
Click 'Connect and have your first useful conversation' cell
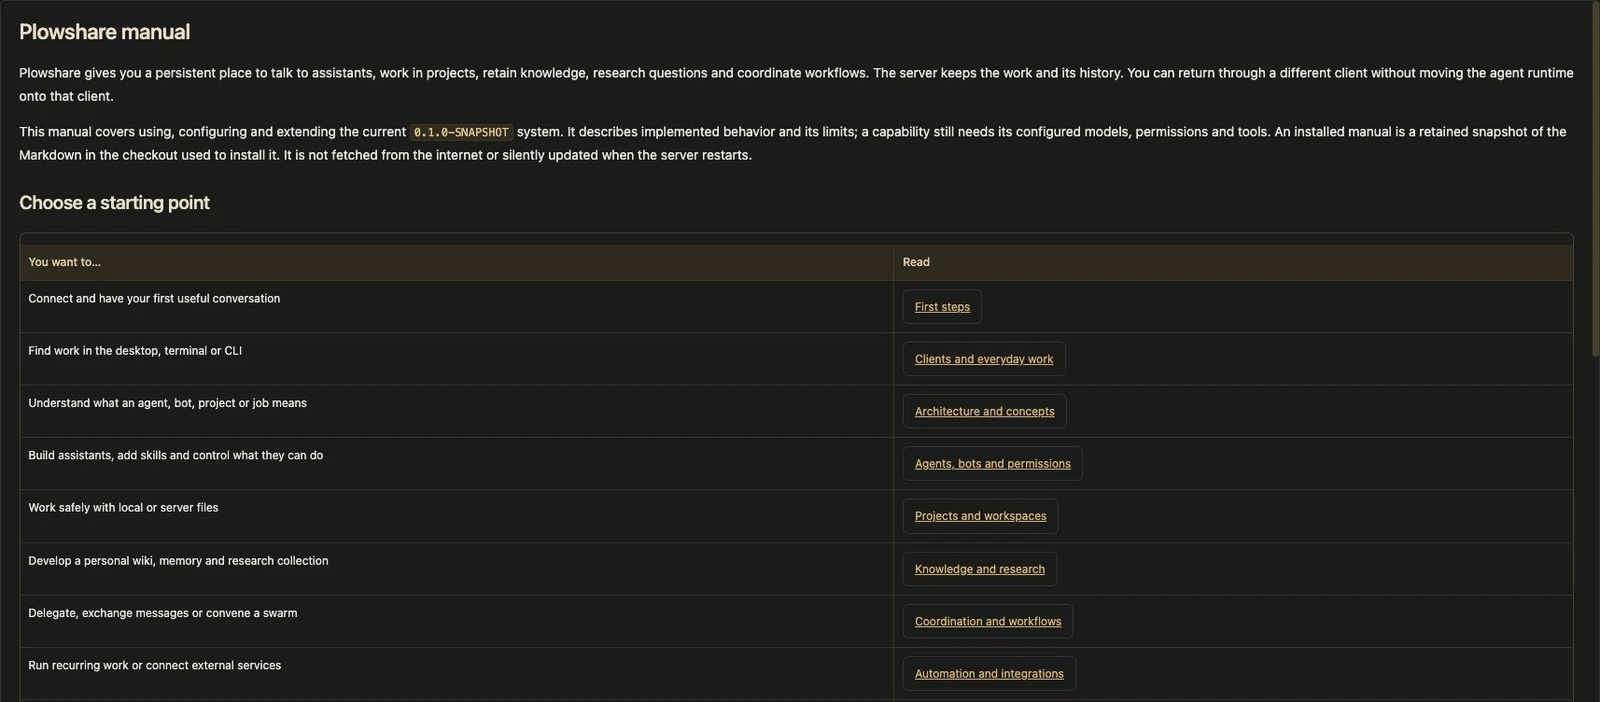click(456, 307)
